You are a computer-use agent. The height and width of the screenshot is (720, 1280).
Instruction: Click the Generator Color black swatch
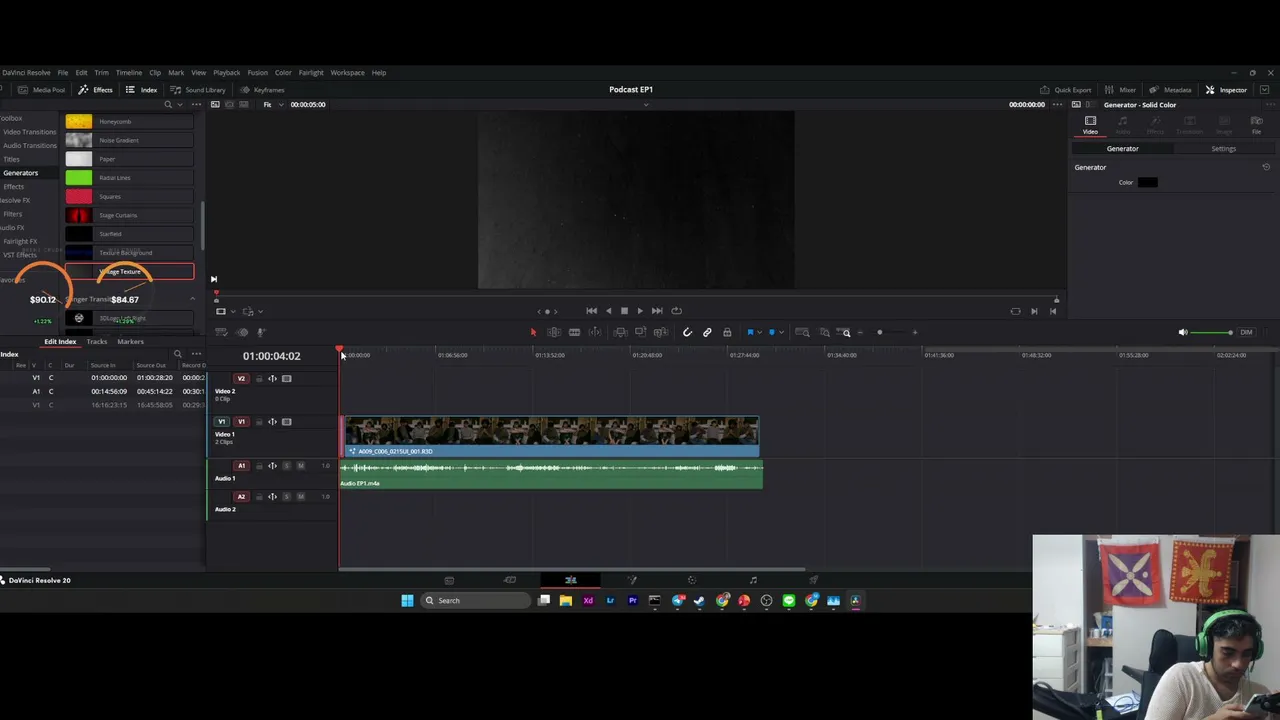click(x=1147, y=182)
